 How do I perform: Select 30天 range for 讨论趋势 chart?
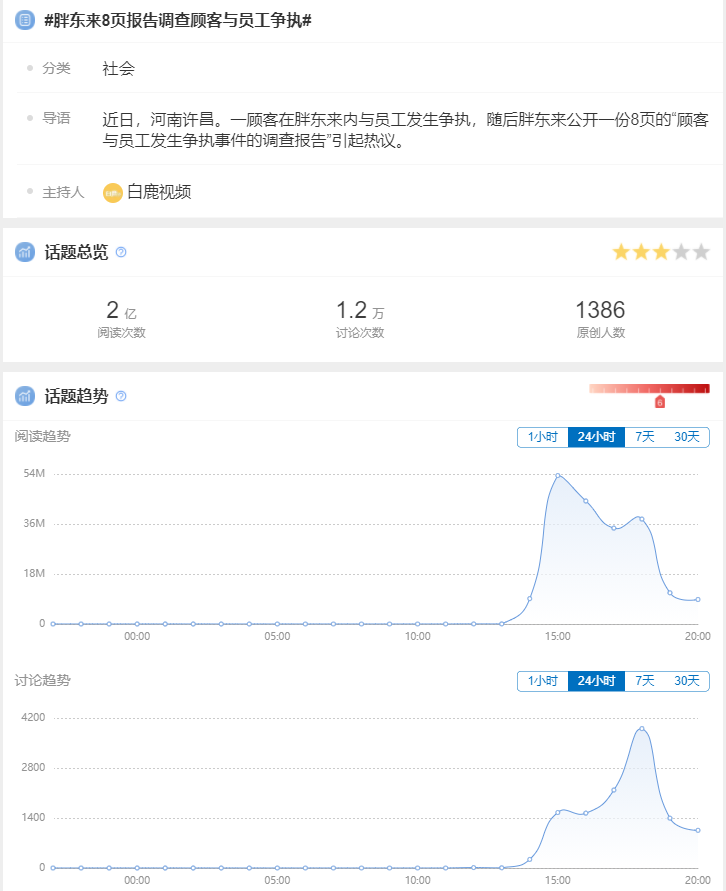[687, 681]
